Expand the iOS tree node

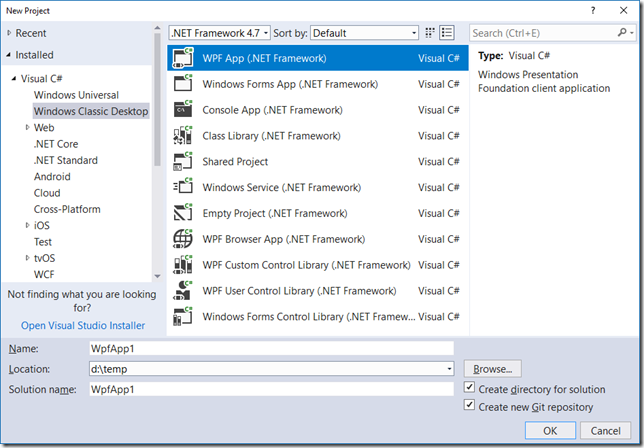28,225
